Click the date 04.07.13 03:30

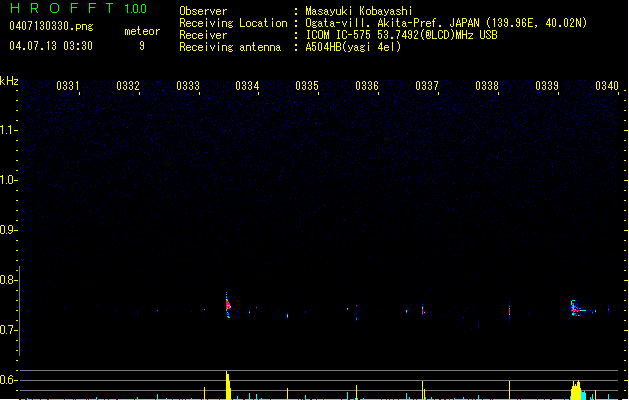tap(51, 46)
